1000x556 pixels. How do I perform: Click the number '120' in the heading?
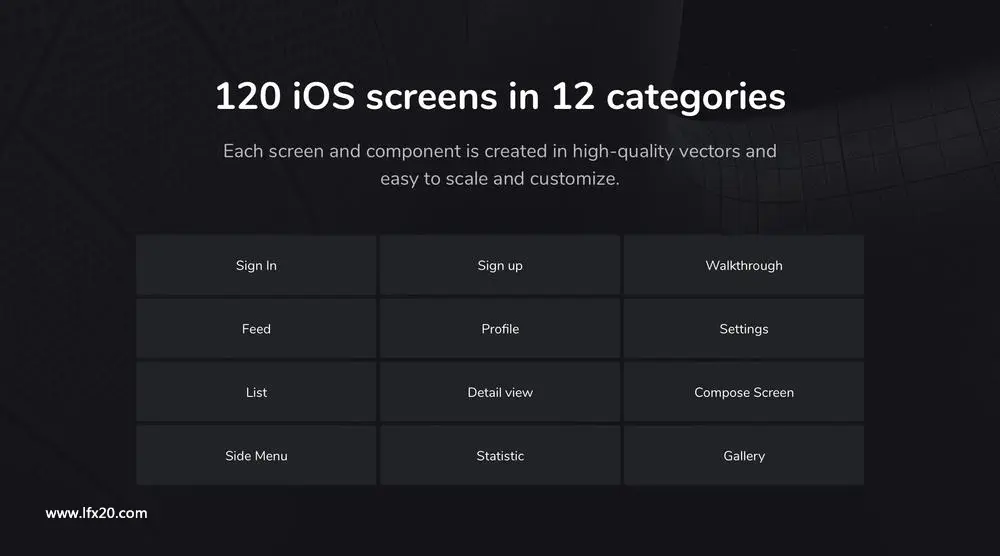click(x=248, y=96)
